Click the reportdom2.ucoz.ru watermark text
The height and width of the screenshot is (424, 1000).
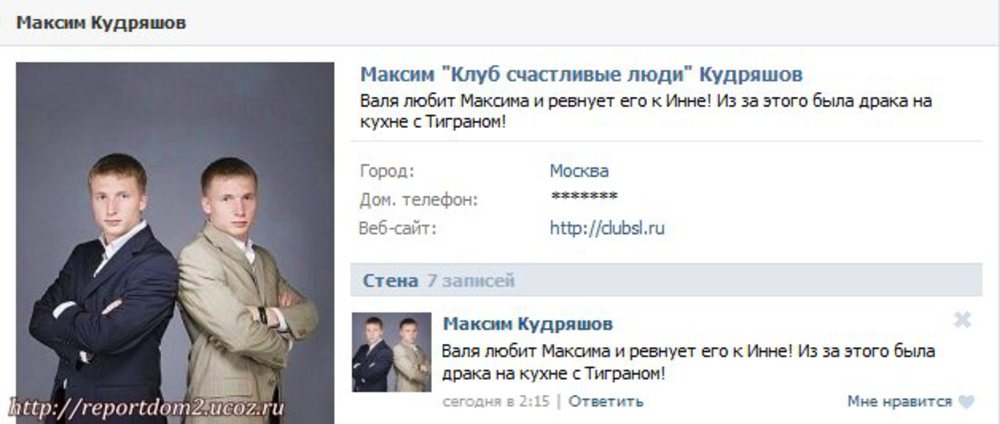146,408
